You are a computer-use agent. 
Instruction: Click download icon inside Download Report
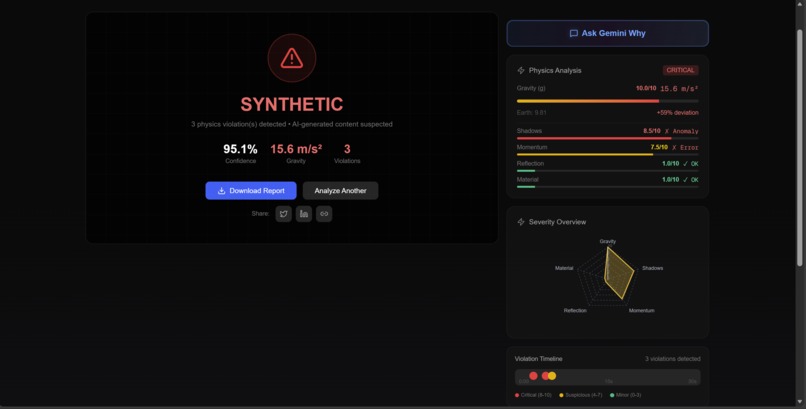click(x=221, y=191)
